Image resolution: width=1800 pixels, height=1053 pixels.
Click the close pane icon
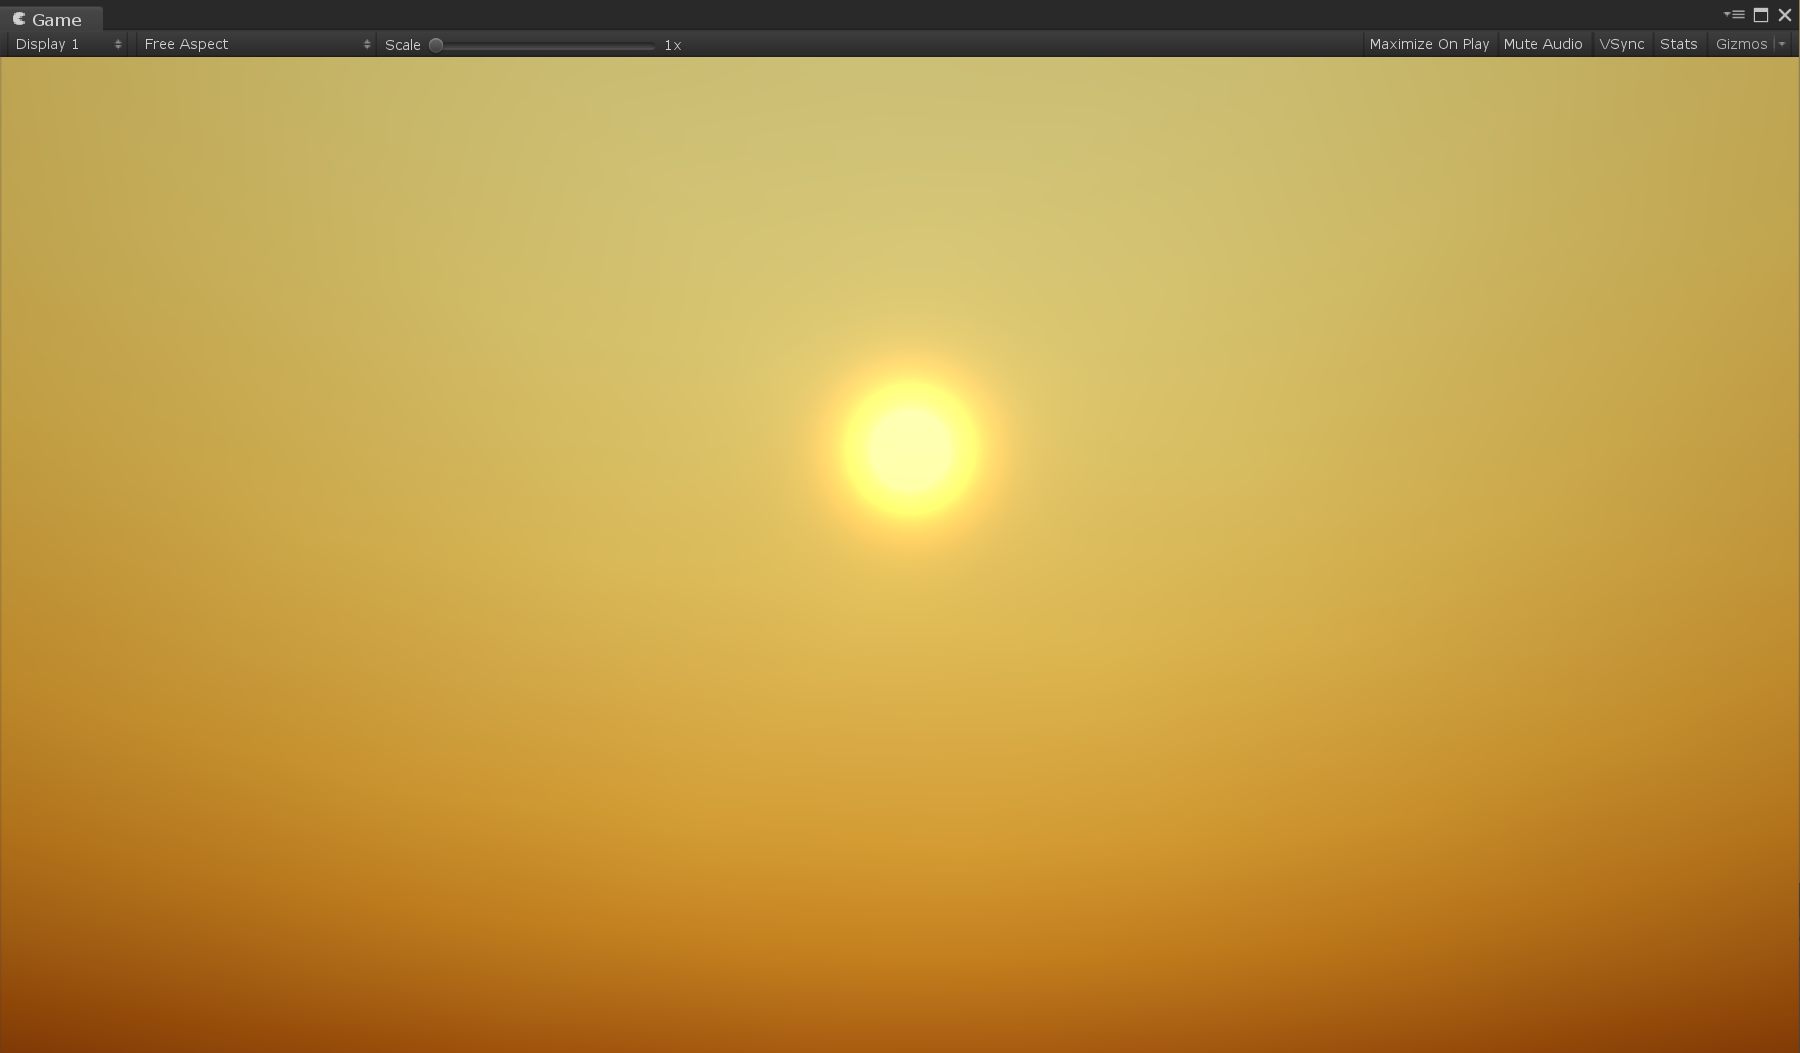coord(1786,15)
